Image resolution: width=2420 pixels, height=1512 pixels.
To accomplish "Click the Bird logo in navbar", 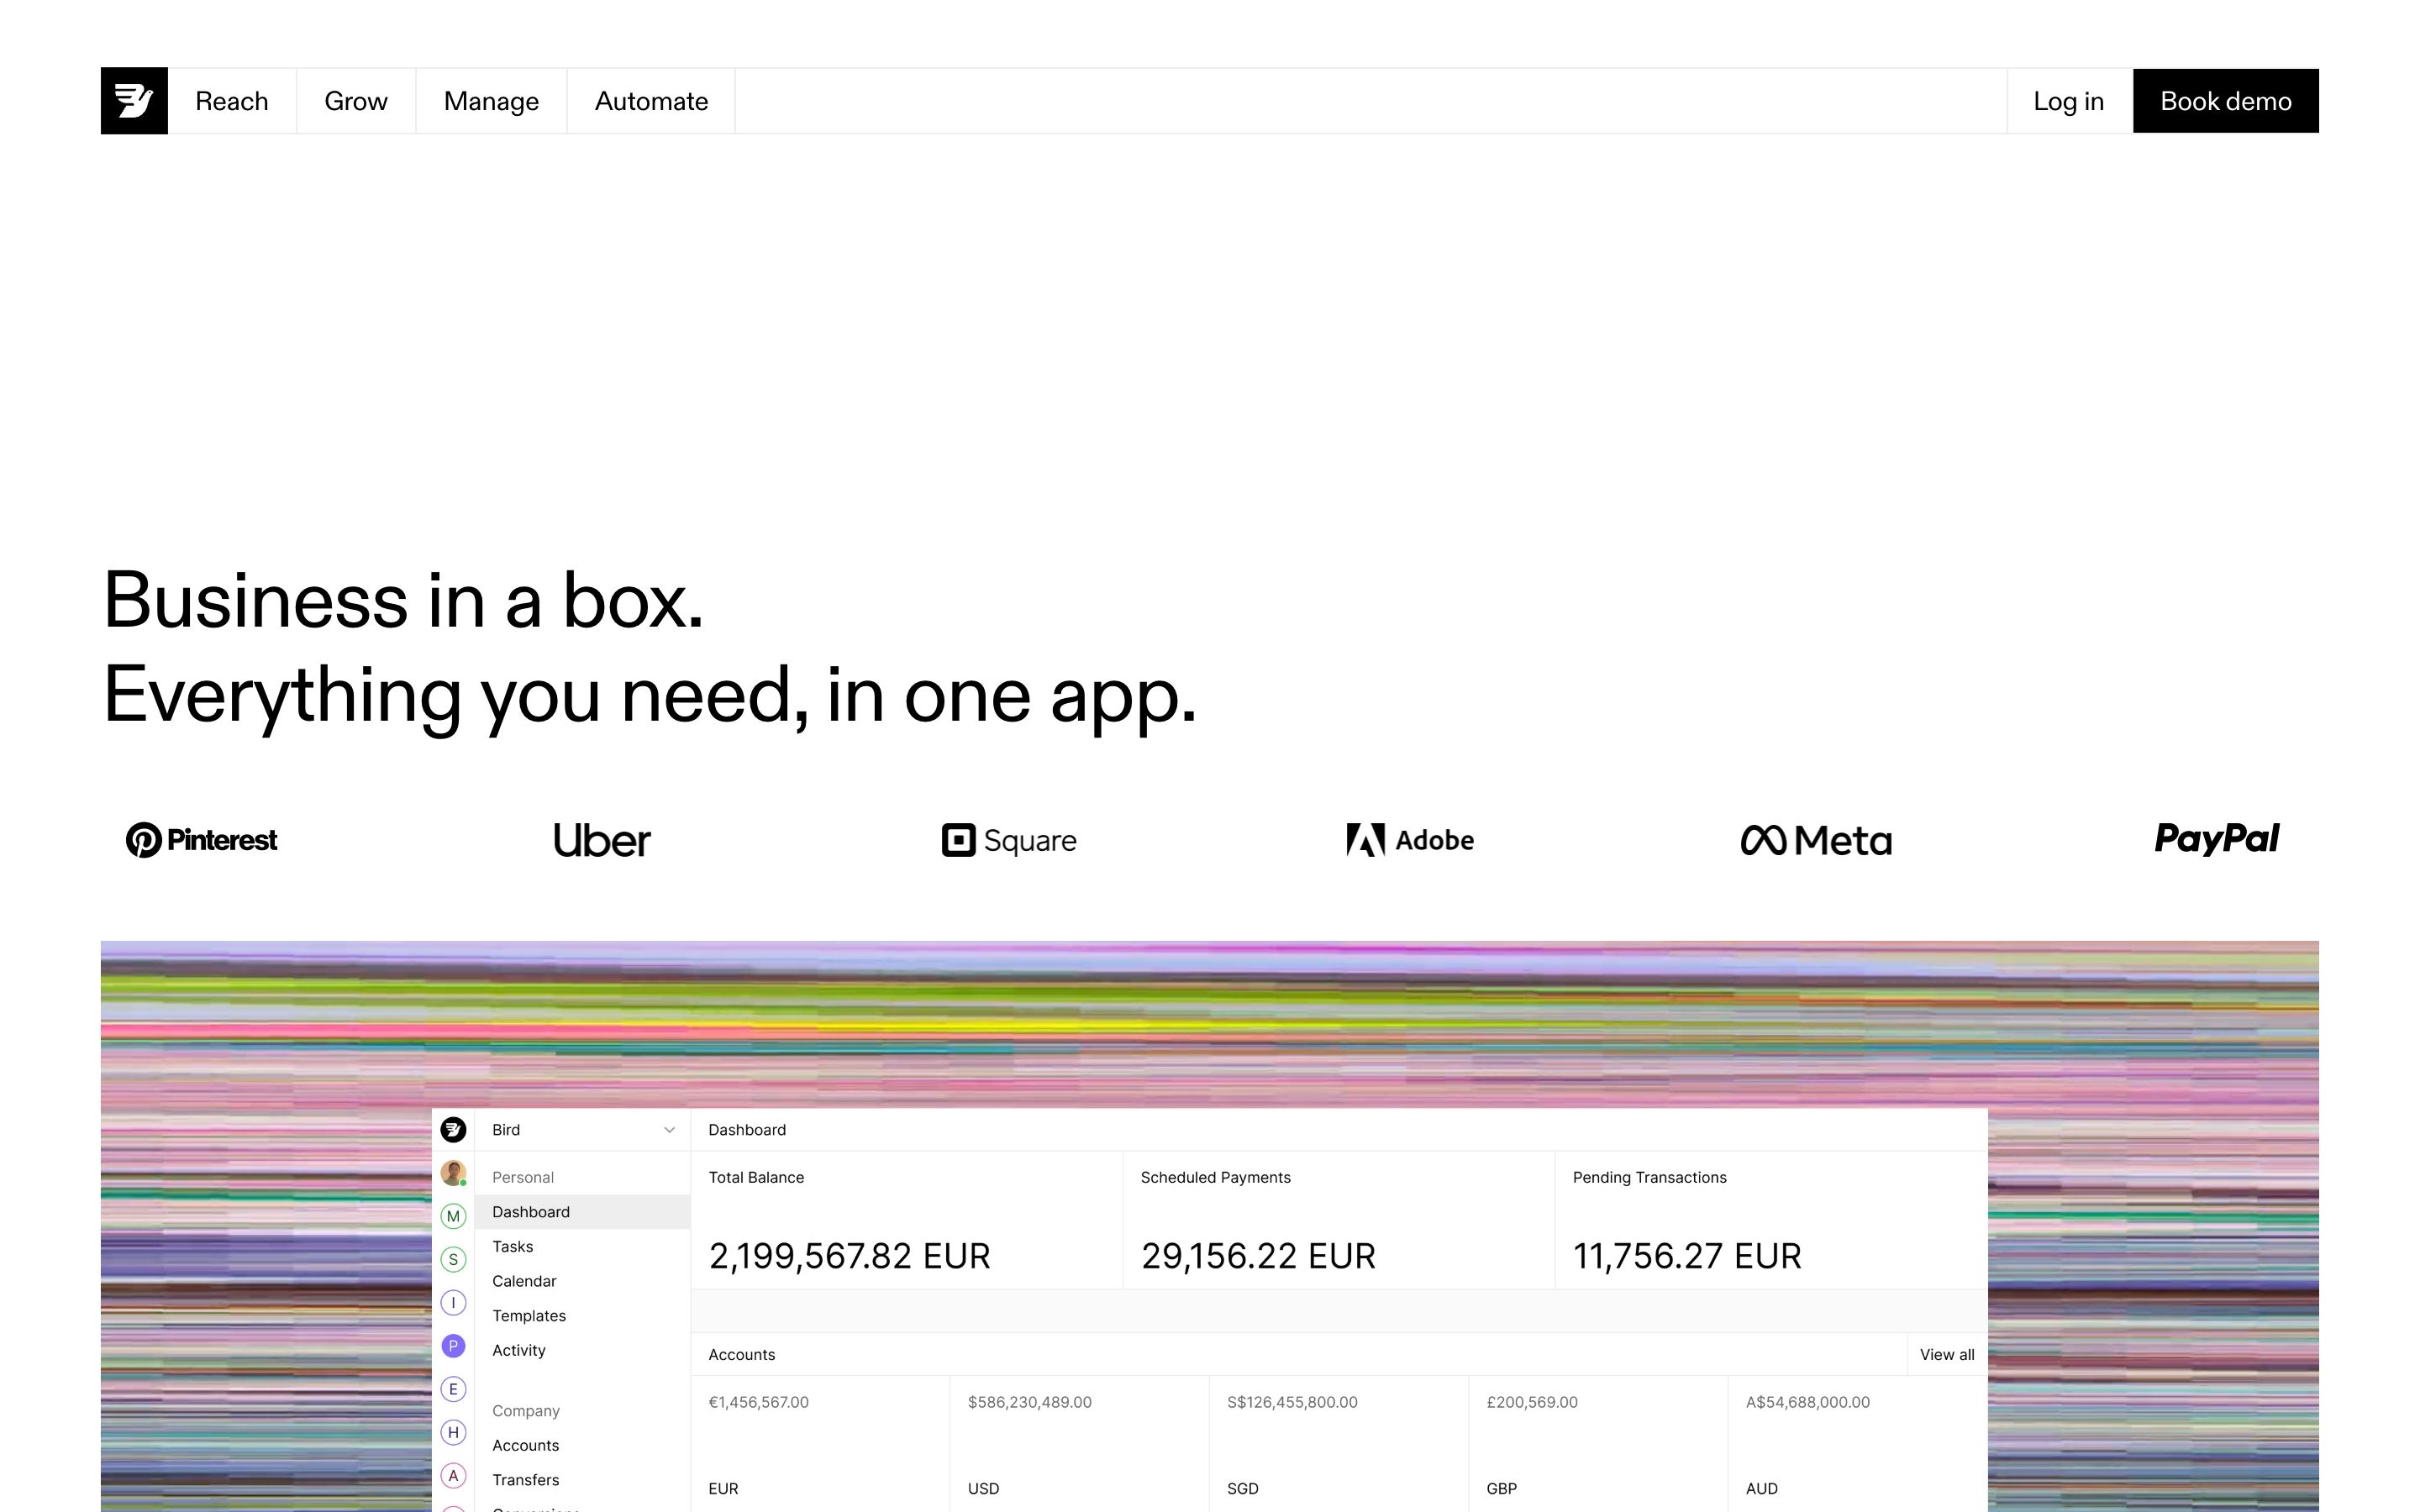I will coord(134,101).
